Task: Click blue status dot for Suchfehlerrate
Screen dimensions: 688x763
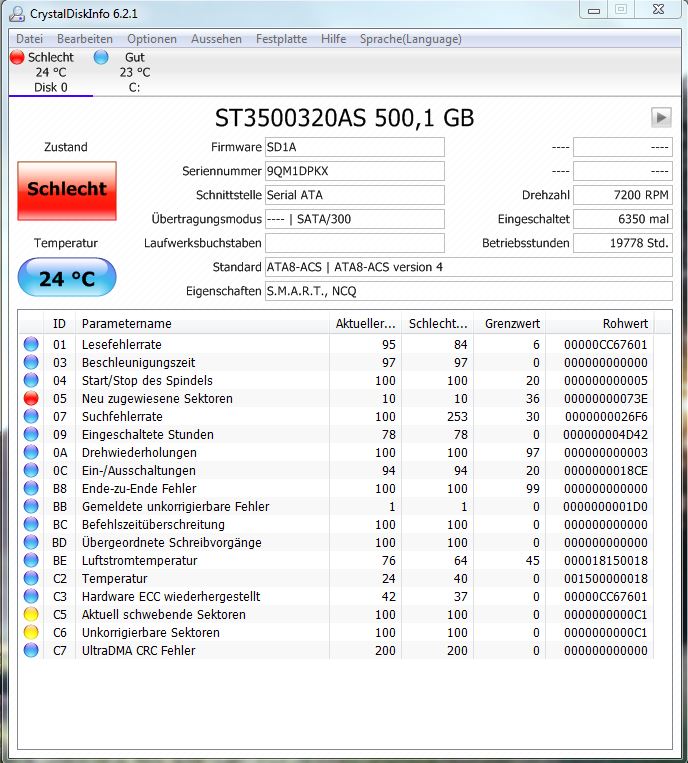Action: (31, 416)
